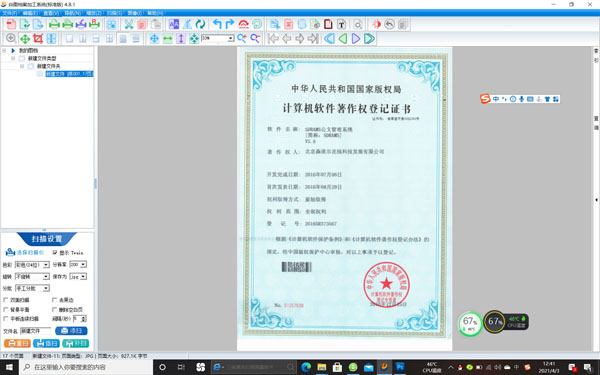Select the red crop tool
This screenshot has height=375, width=600.
pos(38,39)
